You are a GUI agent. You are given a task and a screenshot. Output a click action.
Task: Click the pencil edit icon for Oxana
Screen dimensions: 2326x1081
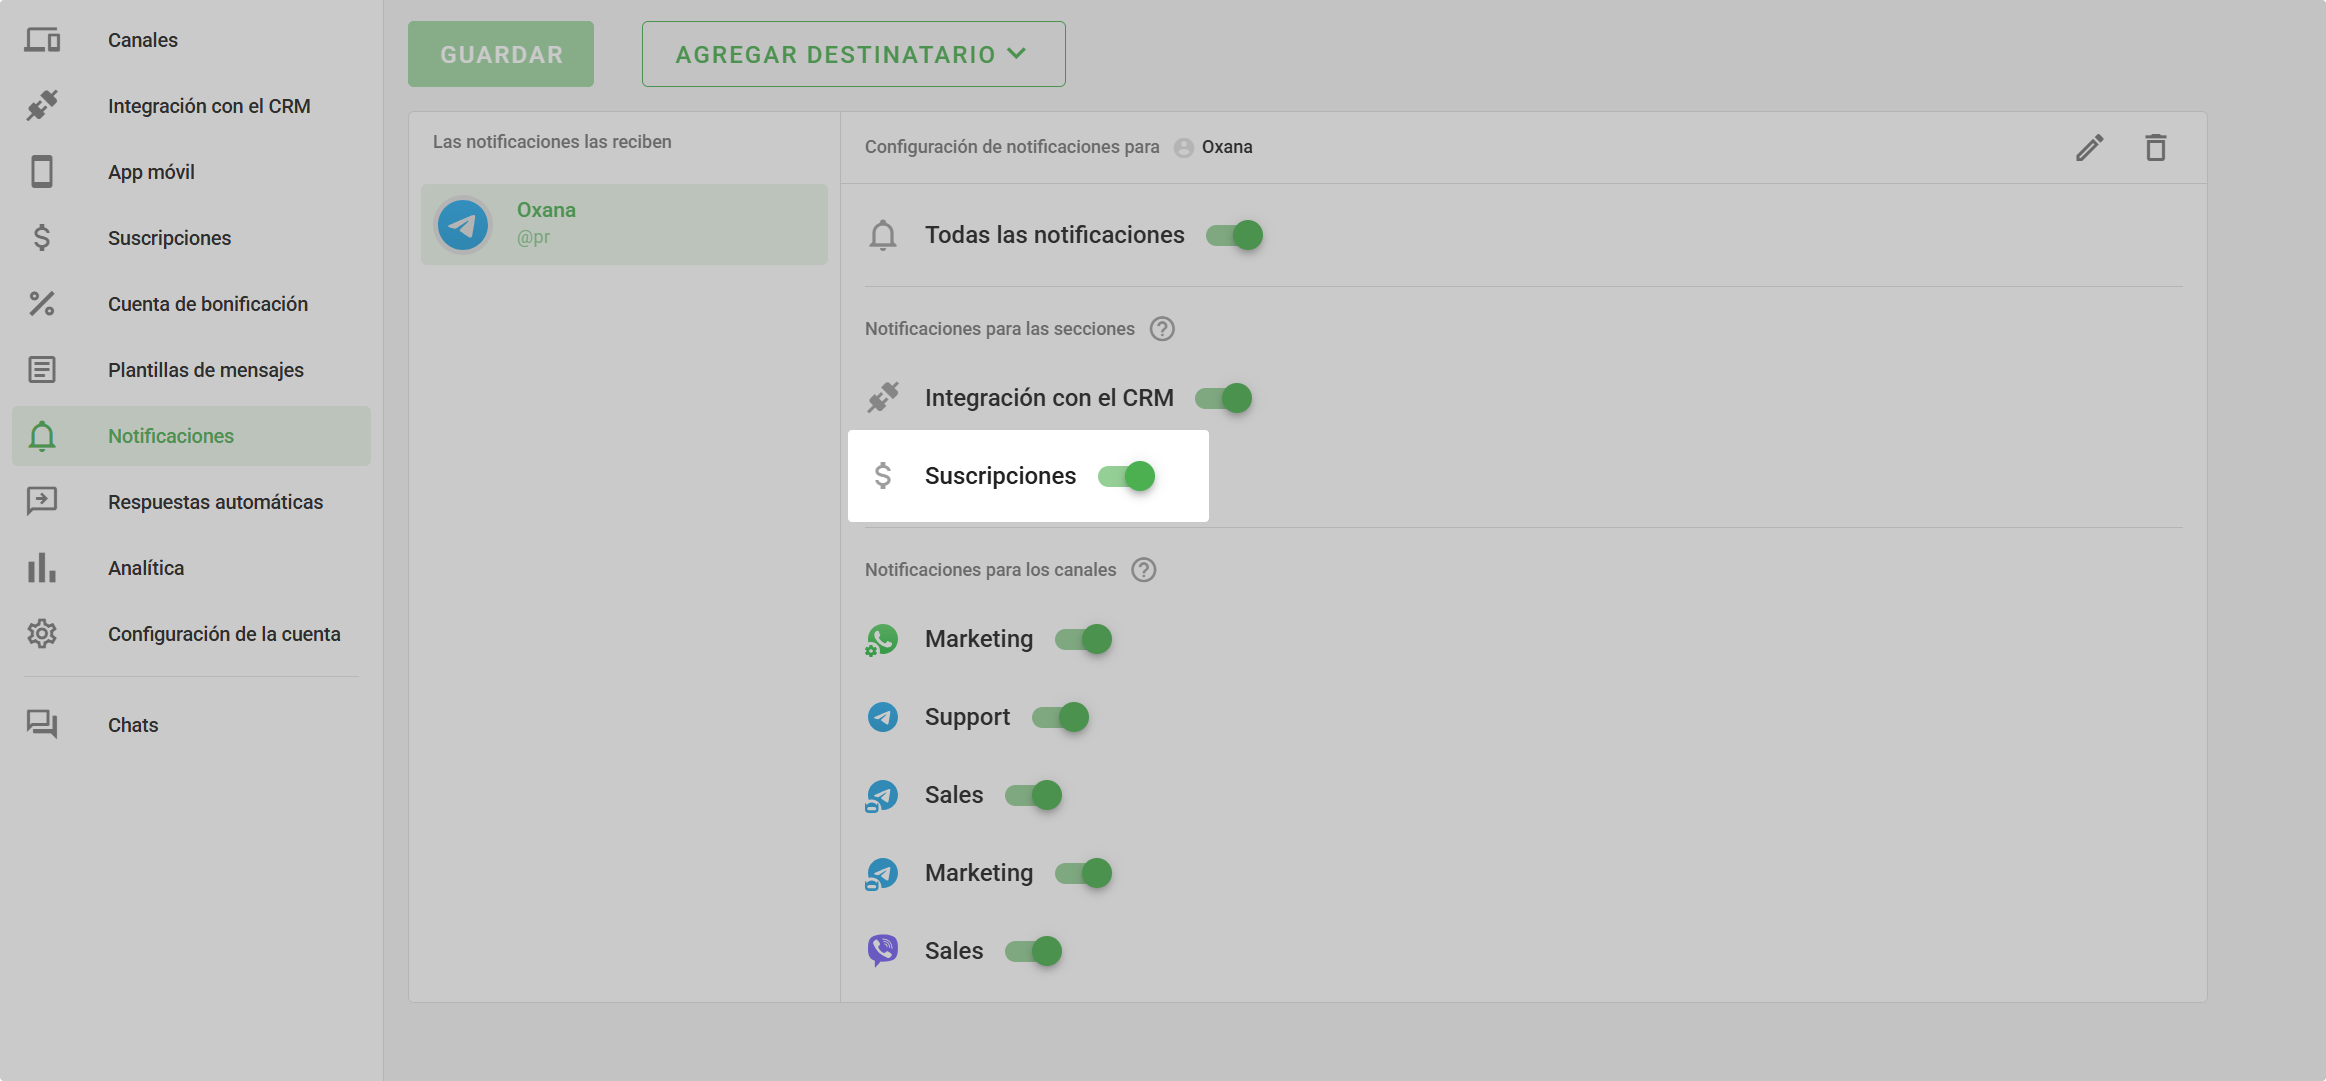coord(2090,148)
